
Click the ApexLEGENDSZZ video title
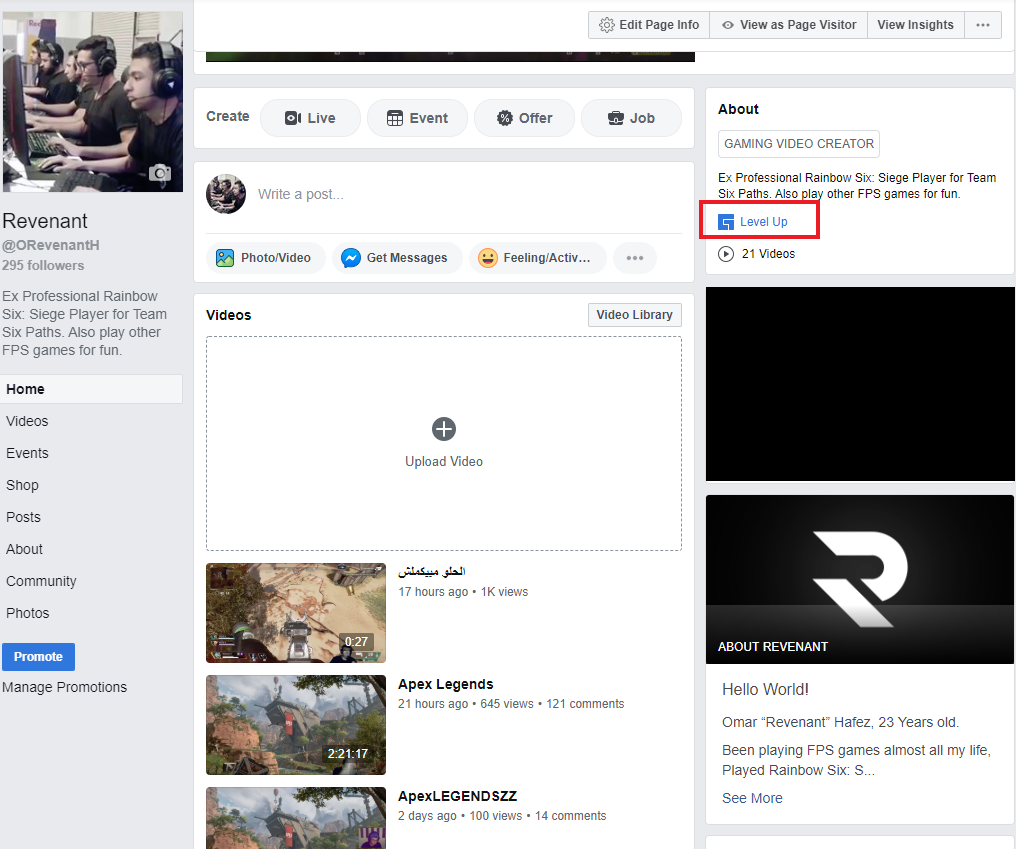[x=457, y=797]
